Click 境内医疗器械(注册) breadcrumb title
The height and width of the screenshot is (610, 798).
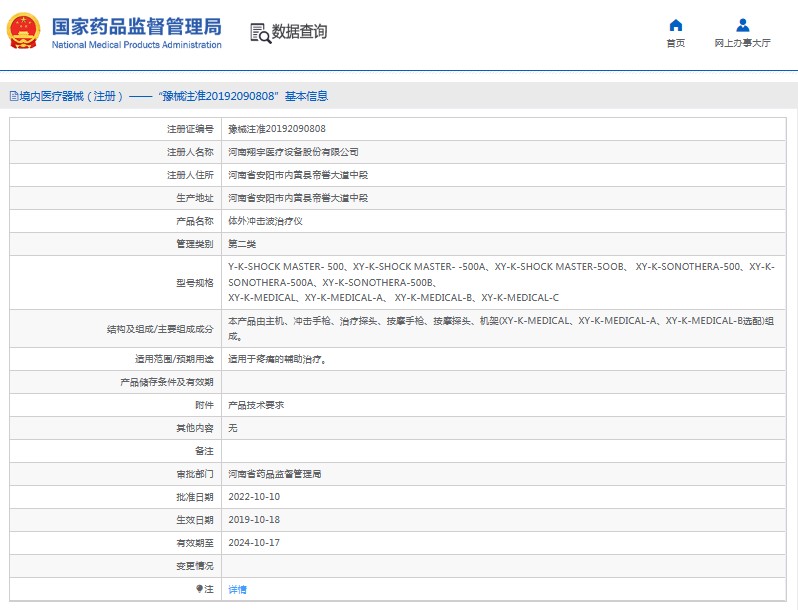[x=71, y=96]
